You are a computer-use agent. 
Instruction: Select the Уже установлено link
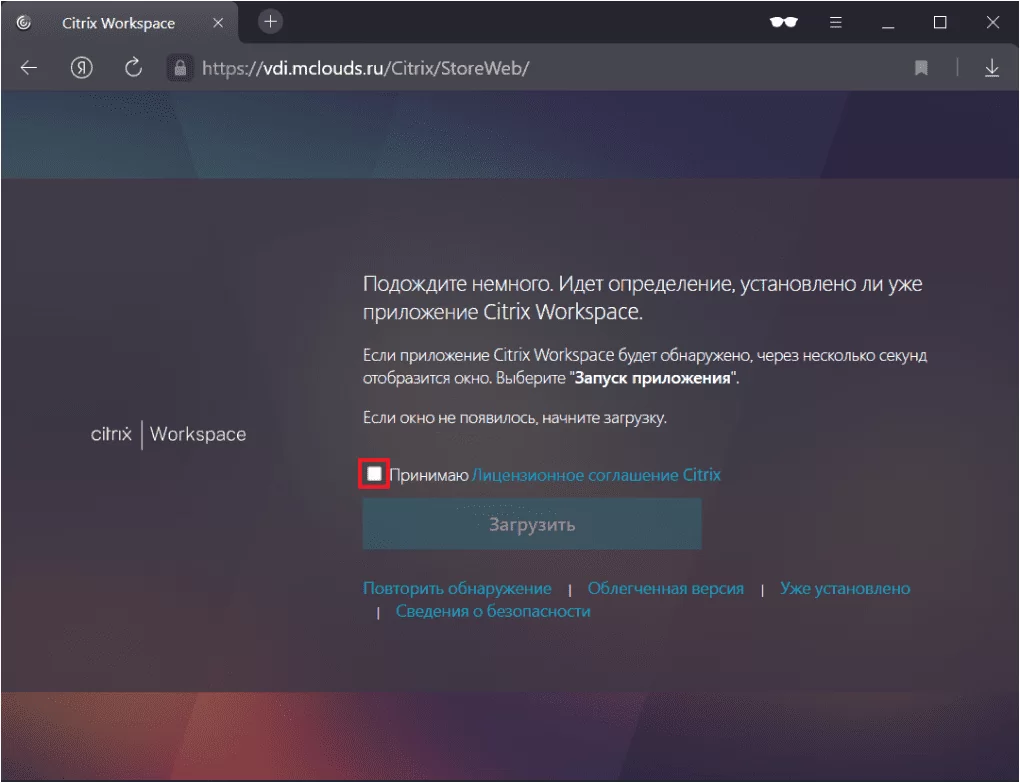pos(845,588)
